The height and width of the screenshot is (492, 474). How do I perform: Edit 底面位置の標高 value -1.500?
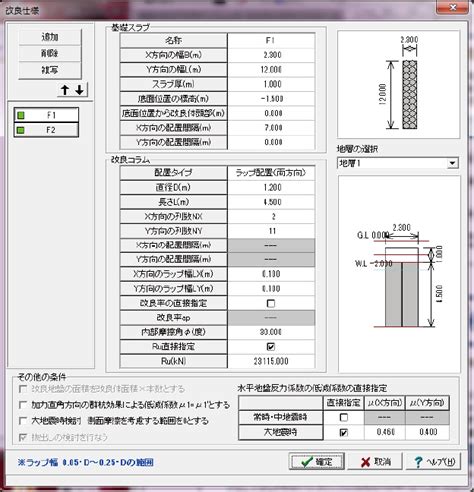pyautogui.click(x=271, y=99)
